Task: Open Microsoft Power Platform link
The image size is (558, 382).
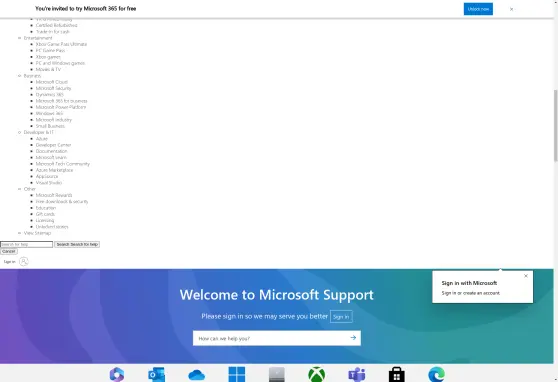Action: [61, 107]
